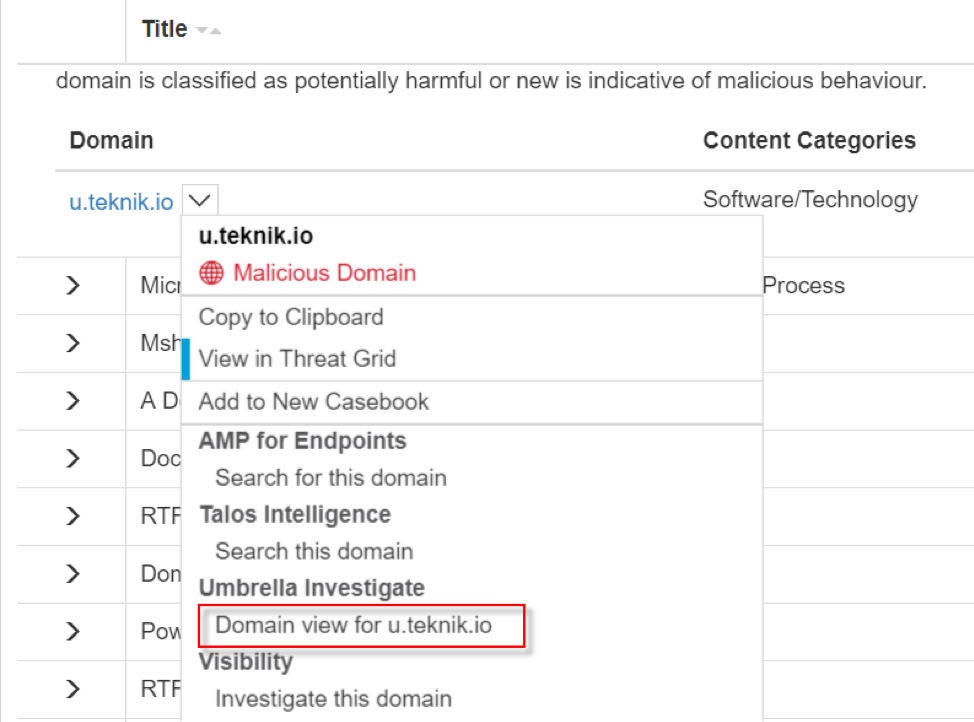Search for this domain in AMP for Endpoints
This screenshot has height=722, width=974.
pyautogui.click(x=331, y=478)
